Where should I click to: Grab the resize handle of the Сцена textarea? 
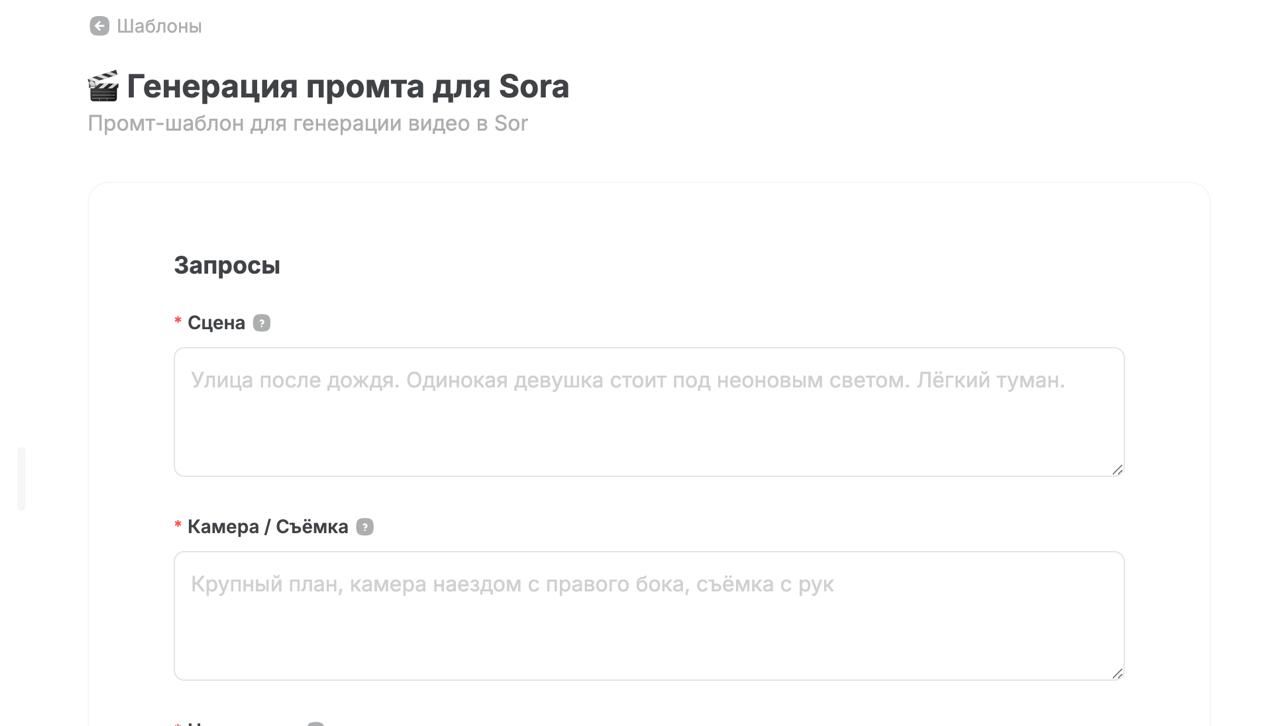pyautogui.click(x=1117, y=469)
